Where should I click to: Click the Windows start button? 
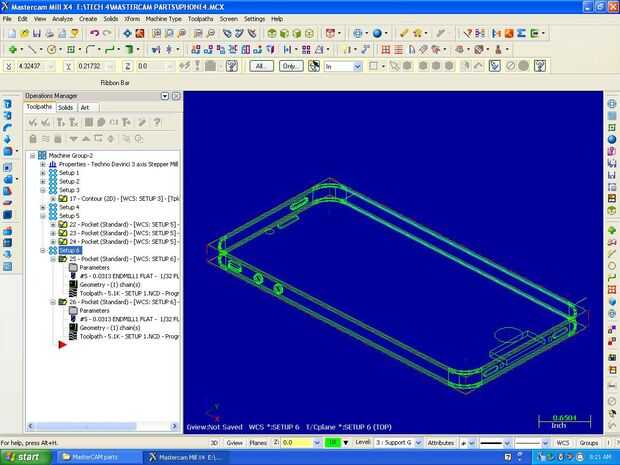[x=26, y=457]
